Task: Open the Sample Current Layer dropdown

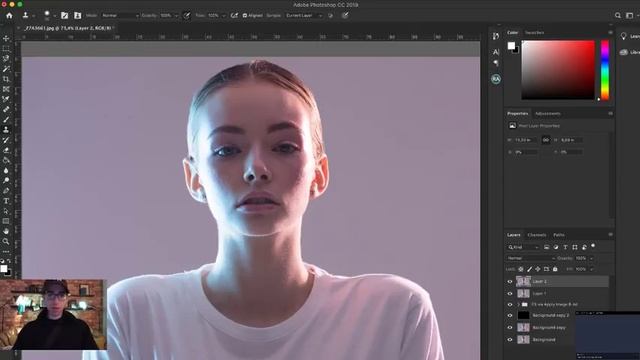Action: pos(304,16)
